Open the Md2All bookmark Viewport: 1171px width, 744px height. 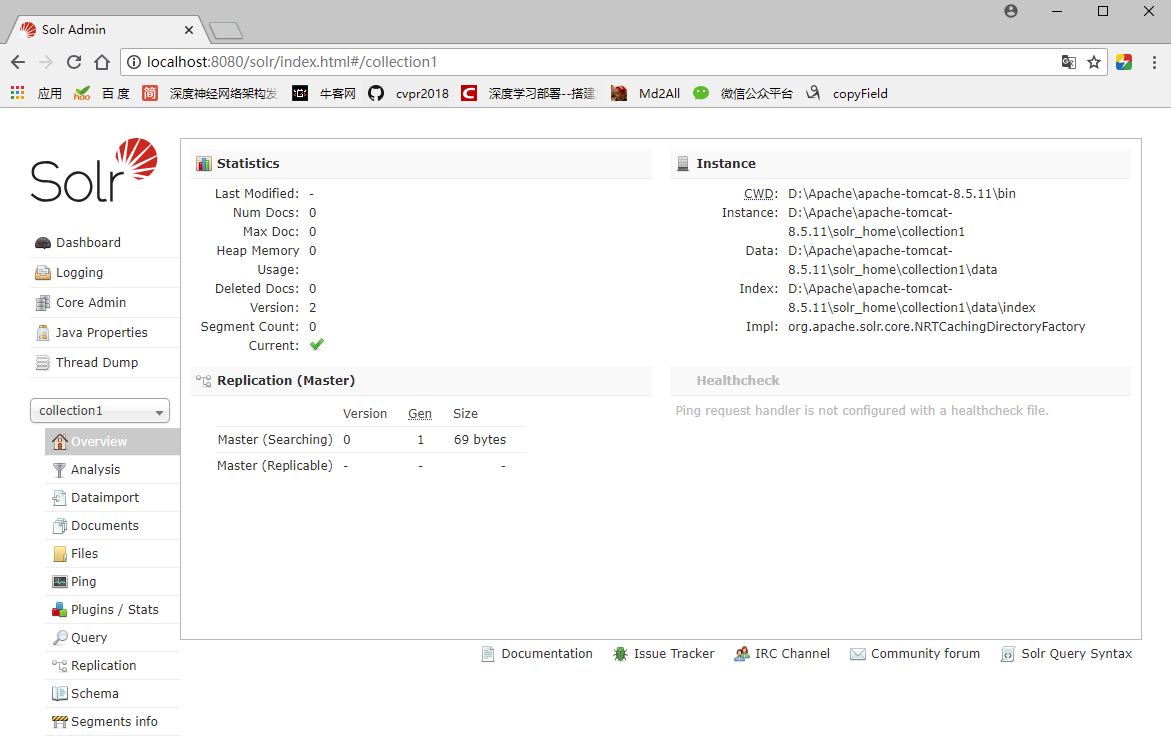point(645,93)
